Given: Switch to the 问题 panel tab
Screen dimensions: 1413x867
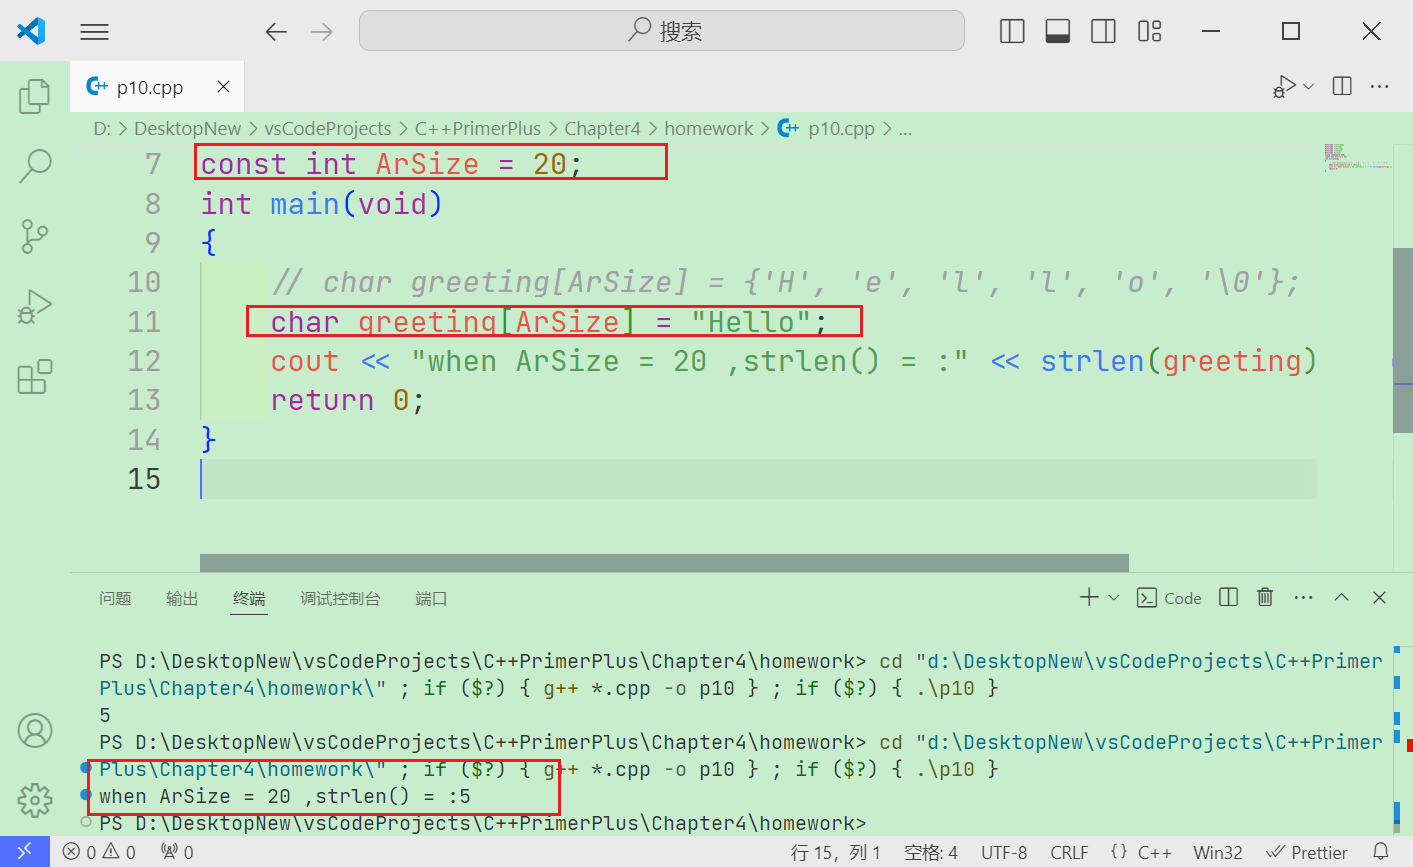Looking at the screenshot, I should point(115,599).
